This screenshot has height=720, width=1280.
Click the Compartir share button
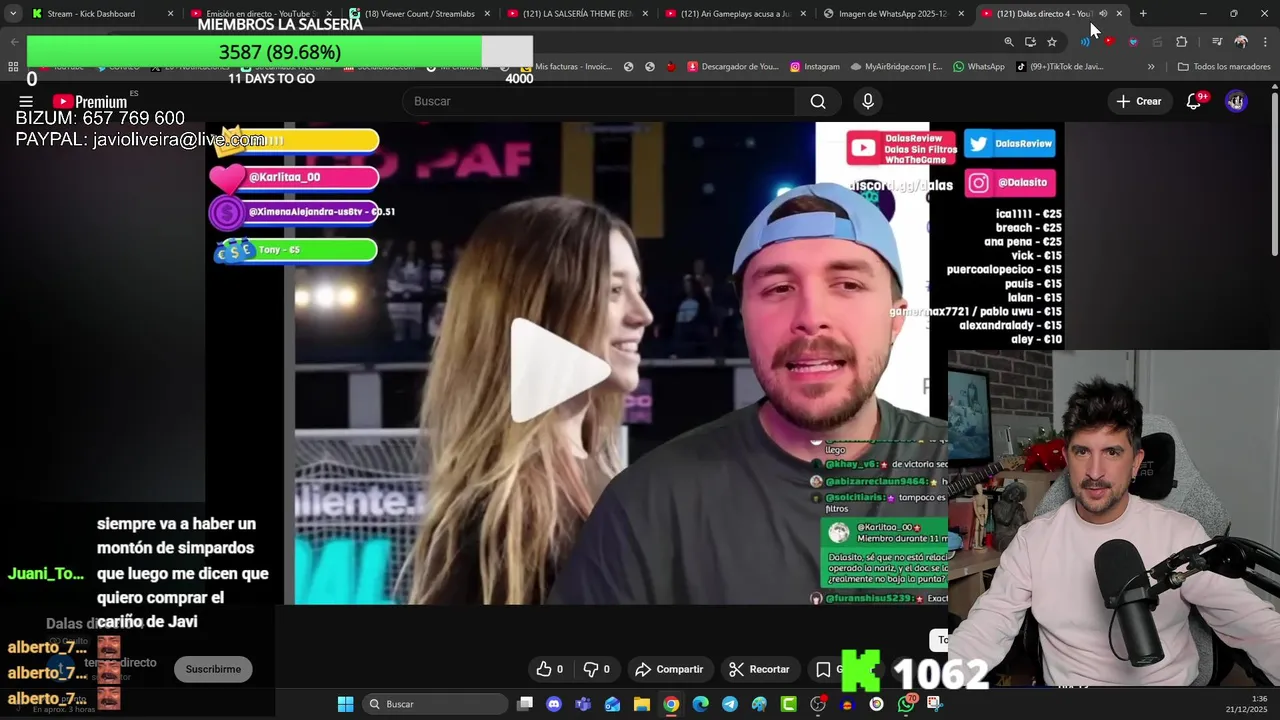tap(669, 669)
